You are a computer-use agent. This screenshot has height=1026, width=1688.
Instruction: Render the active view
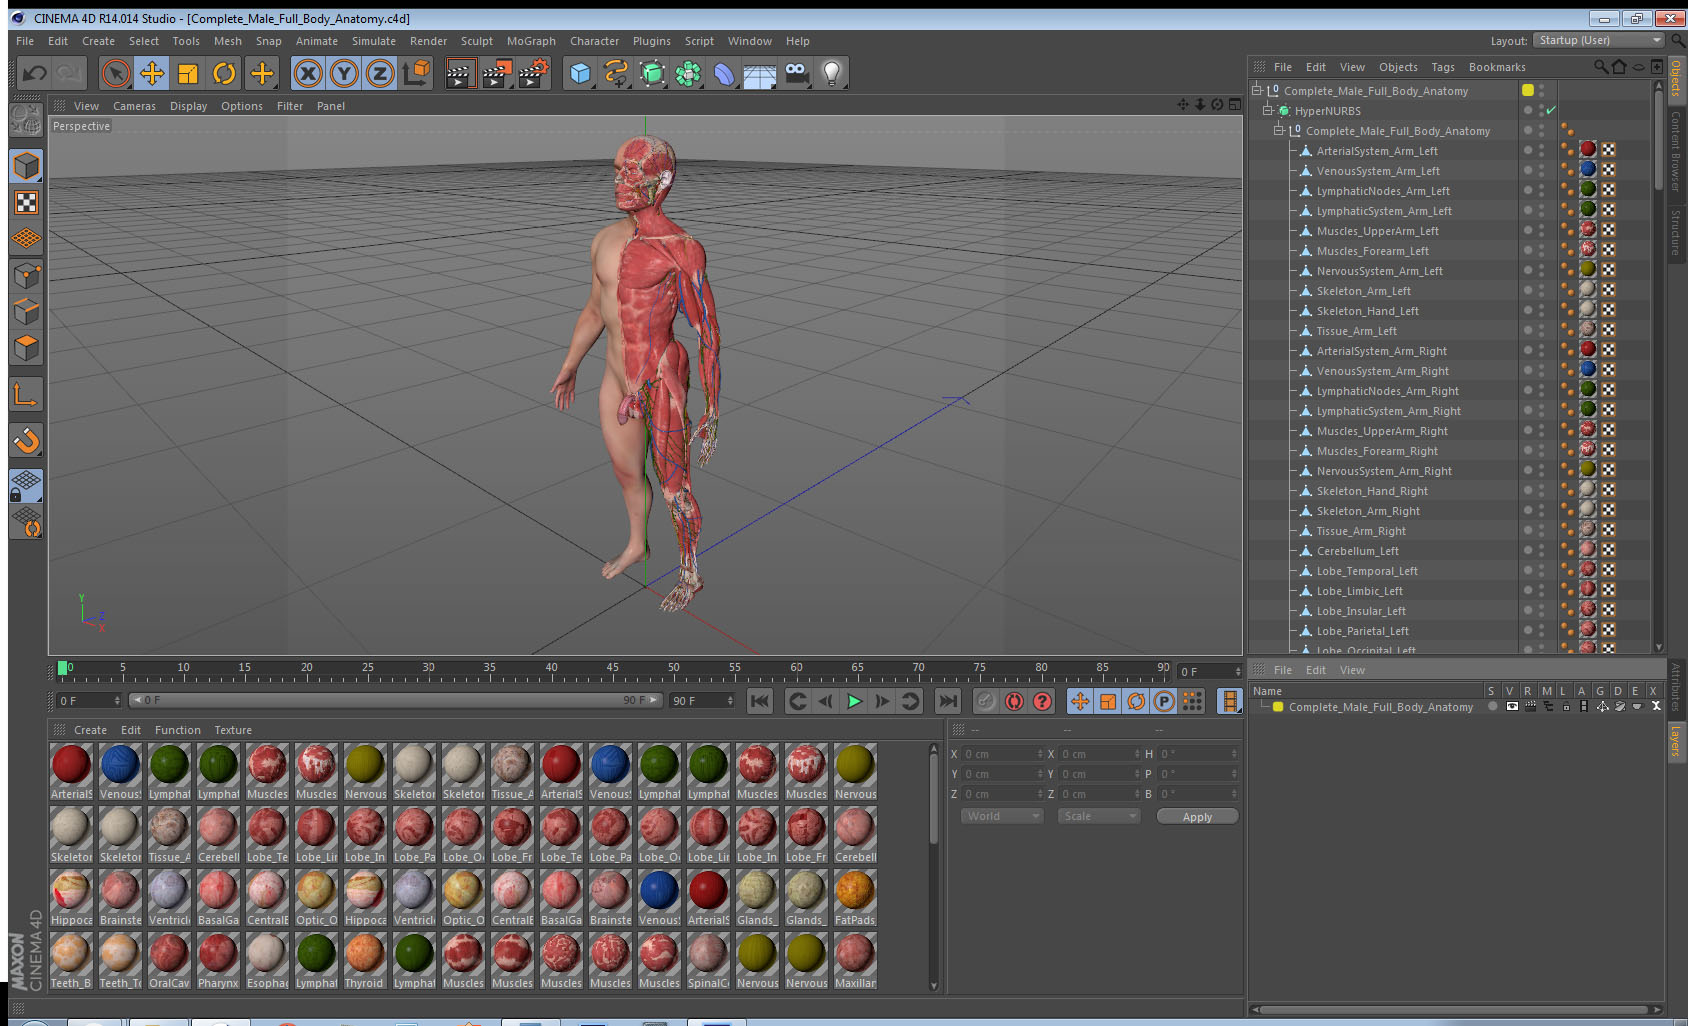(460, 73)
